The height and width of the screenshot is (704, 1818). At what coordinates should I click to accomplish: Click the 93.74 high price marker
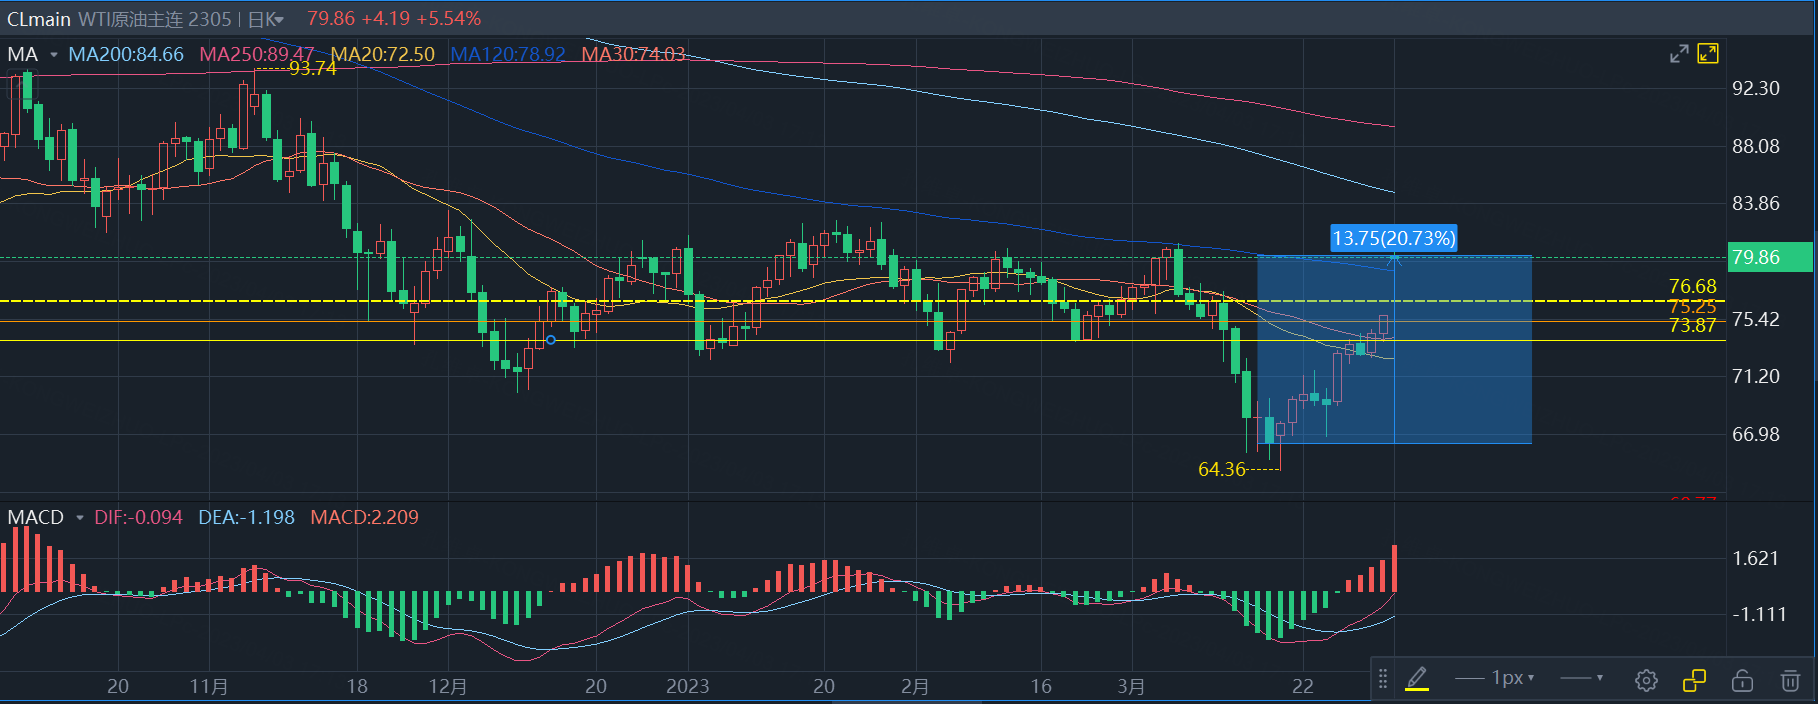(x=313, y=68)
